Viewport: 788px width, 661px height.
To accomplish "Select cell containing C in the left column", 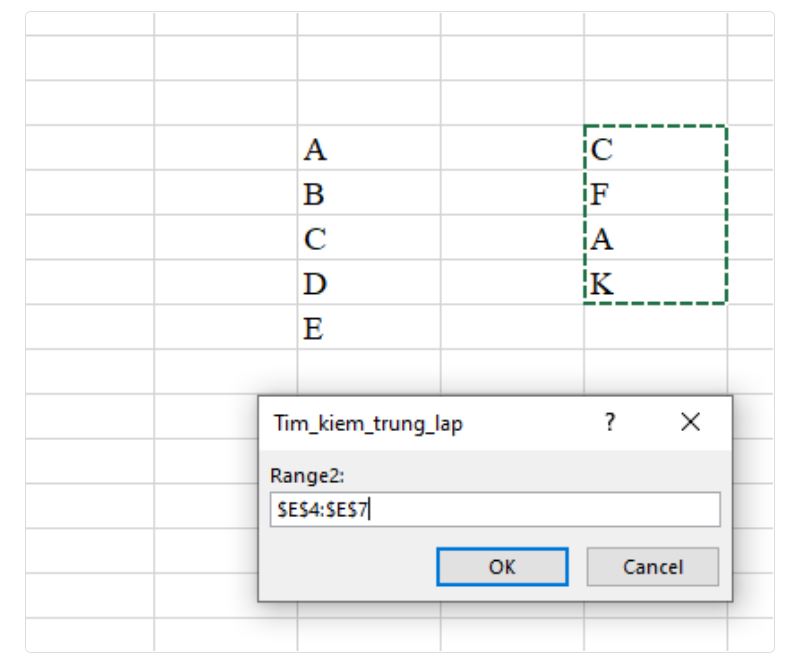I will [x=368, y=238].
